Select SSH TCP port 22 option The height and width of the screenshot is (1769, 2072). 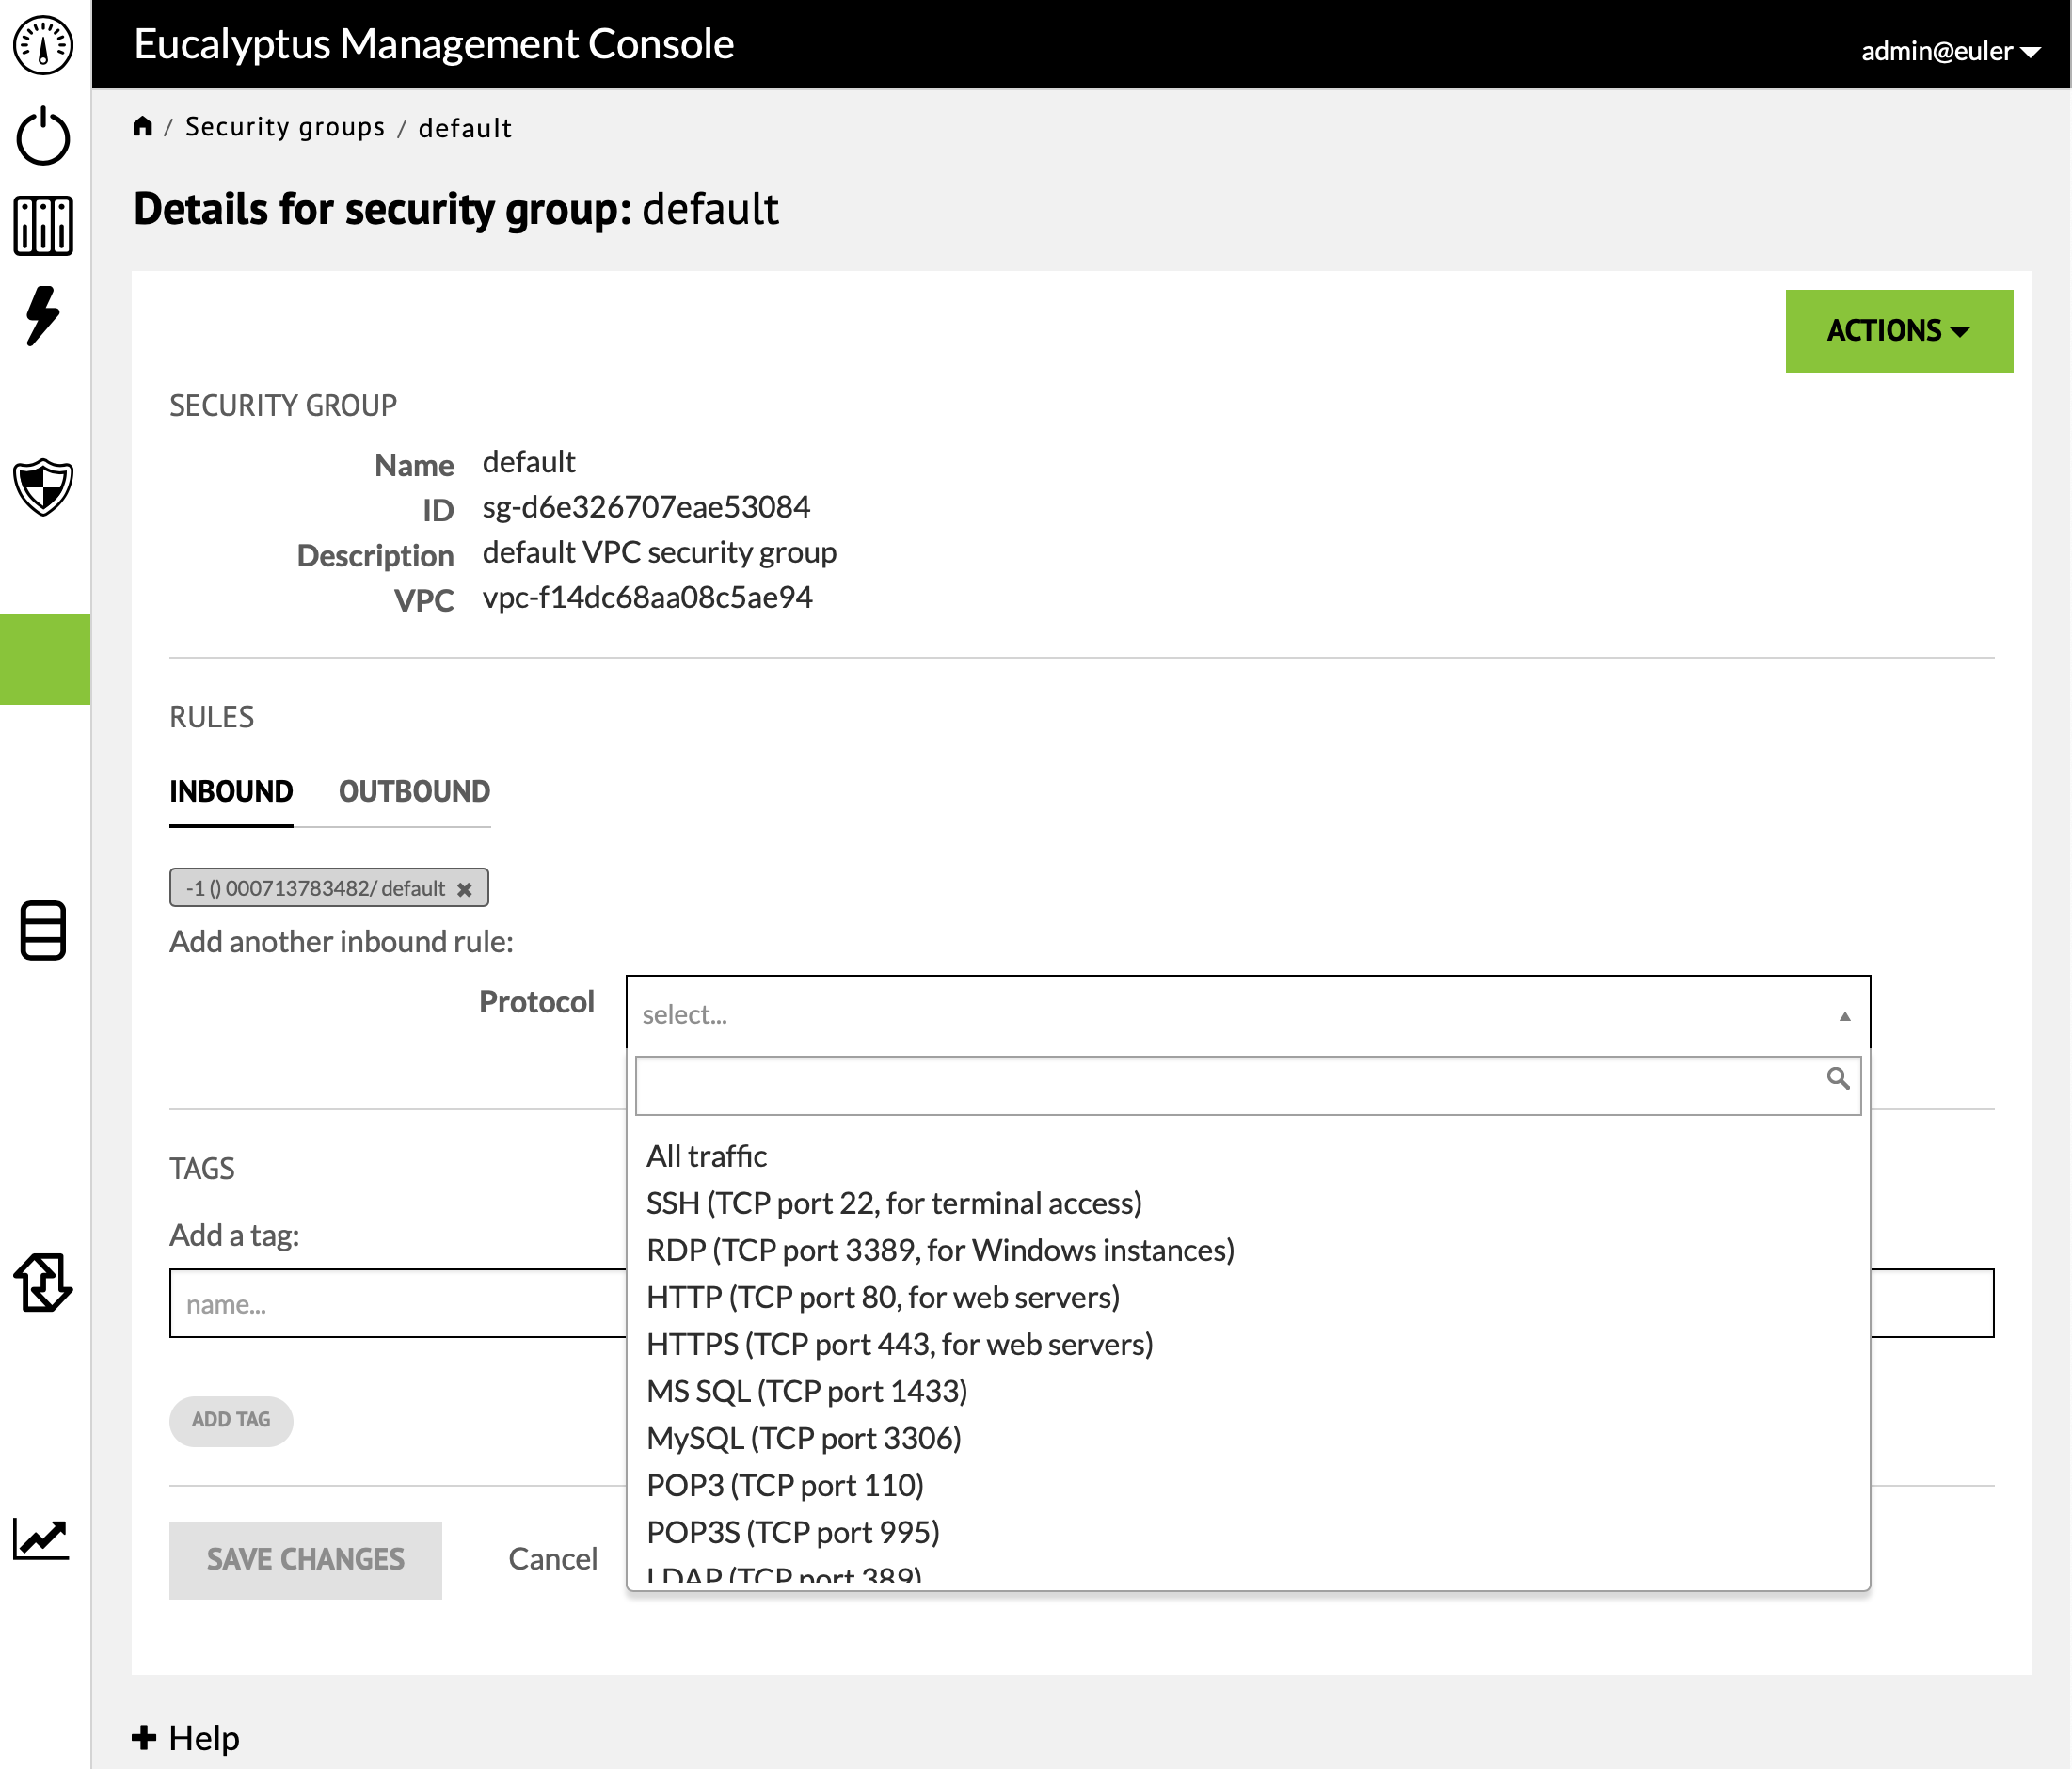(x=1247, y=1203)
